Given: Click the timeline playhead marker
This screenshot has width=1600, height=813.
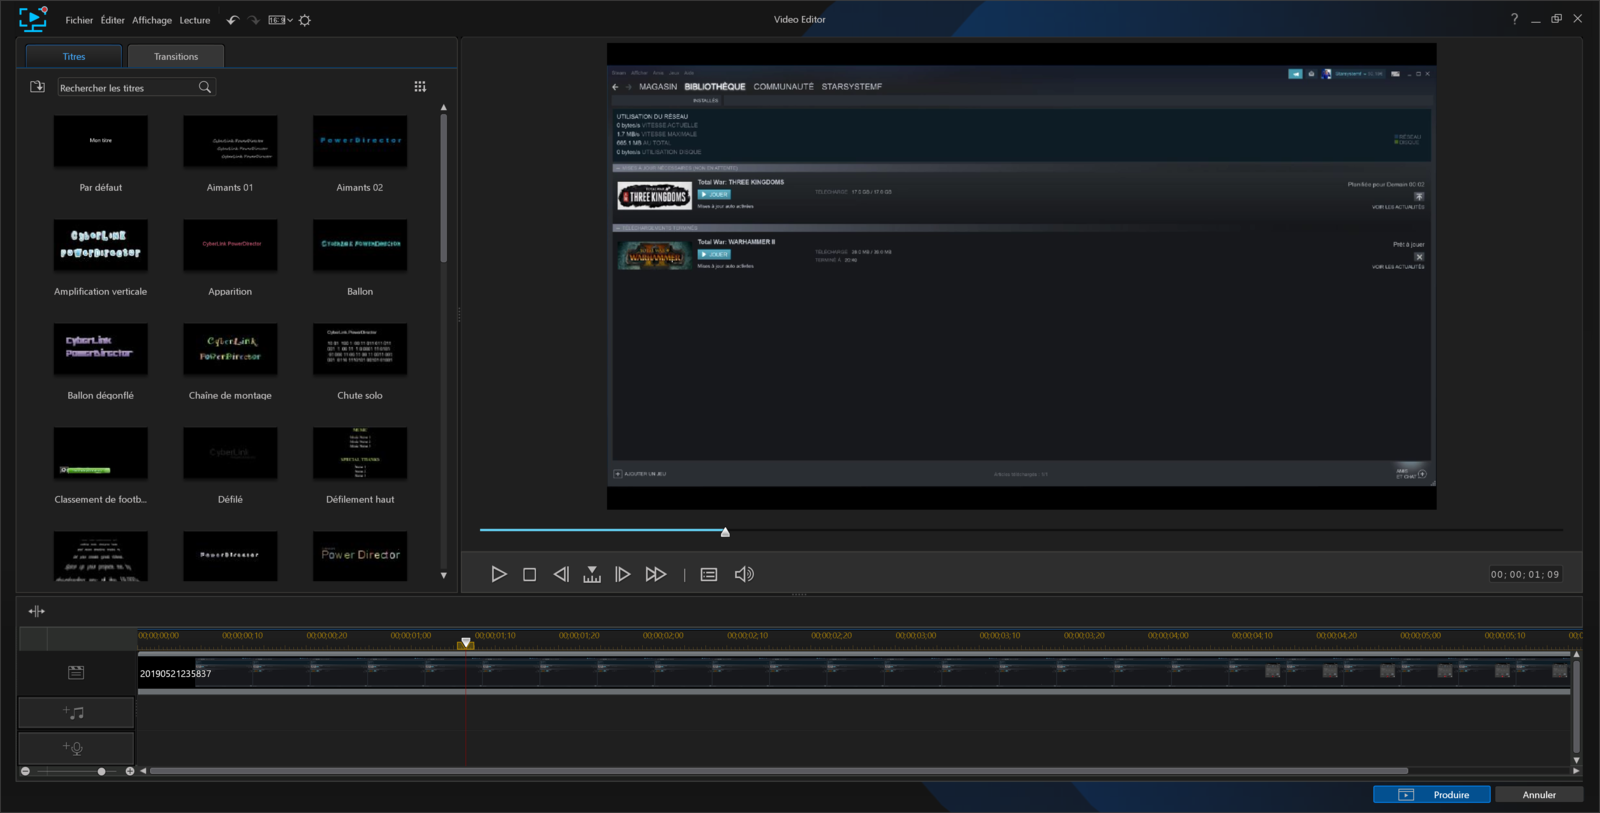Looking at the screenshot, I should [x=465, y=643].
